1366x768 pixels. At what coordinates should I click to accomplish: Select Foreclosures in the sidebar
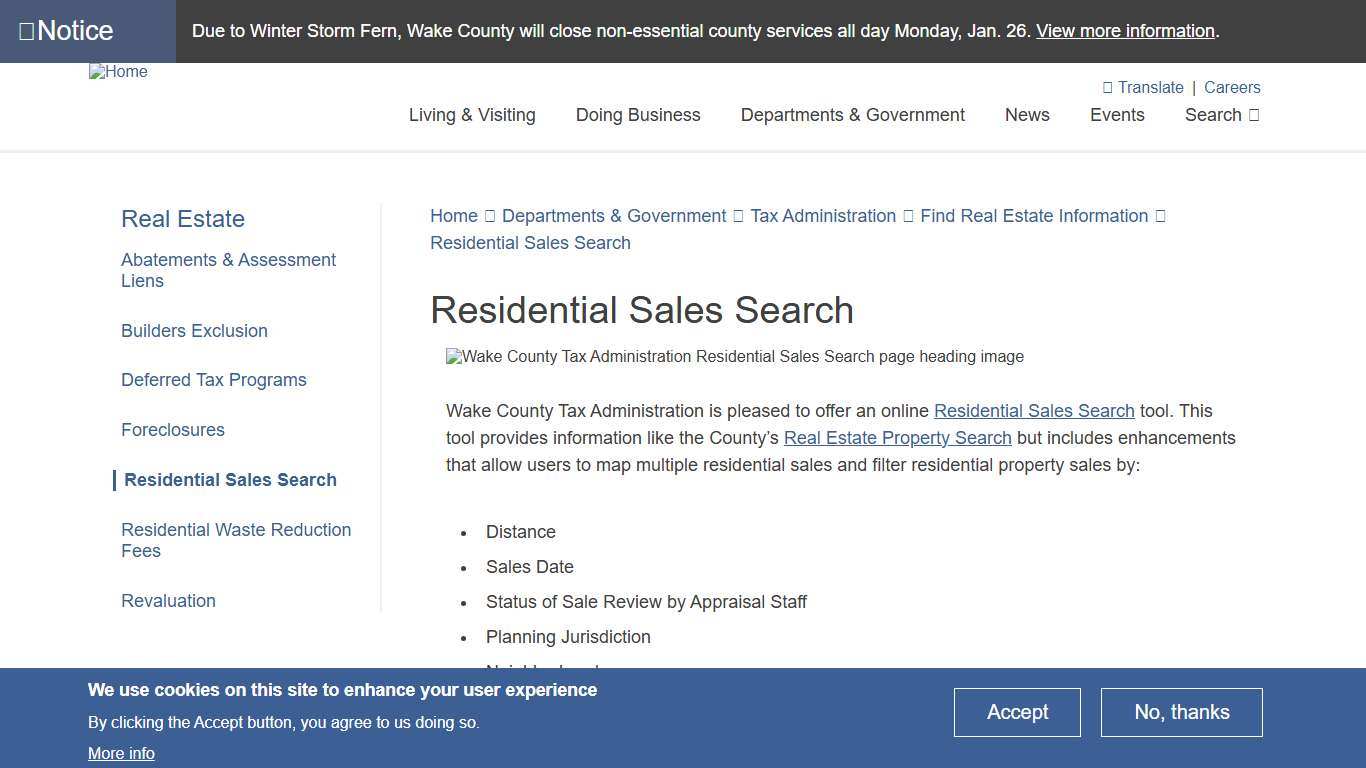pos(172,430)
